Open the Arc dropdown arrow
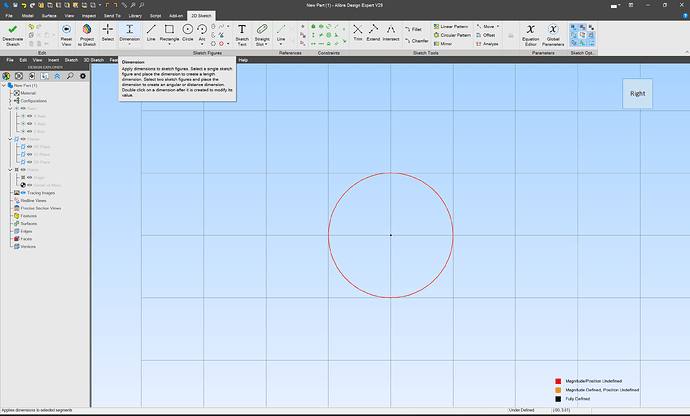The height and width of the screenshot is (416, 690). click(x=202, y=44)
